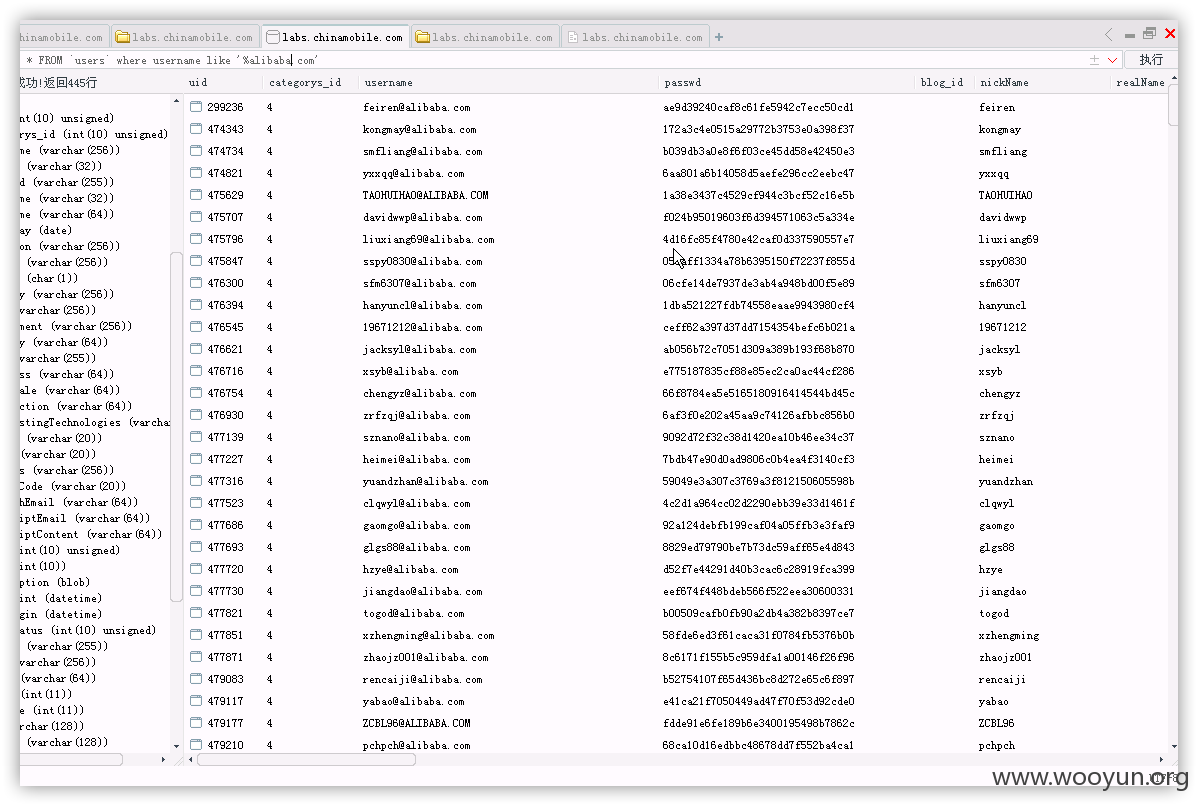Tick the checkbox for row uid 477139
The image size is (1198, 806).
tap(196, 437)
